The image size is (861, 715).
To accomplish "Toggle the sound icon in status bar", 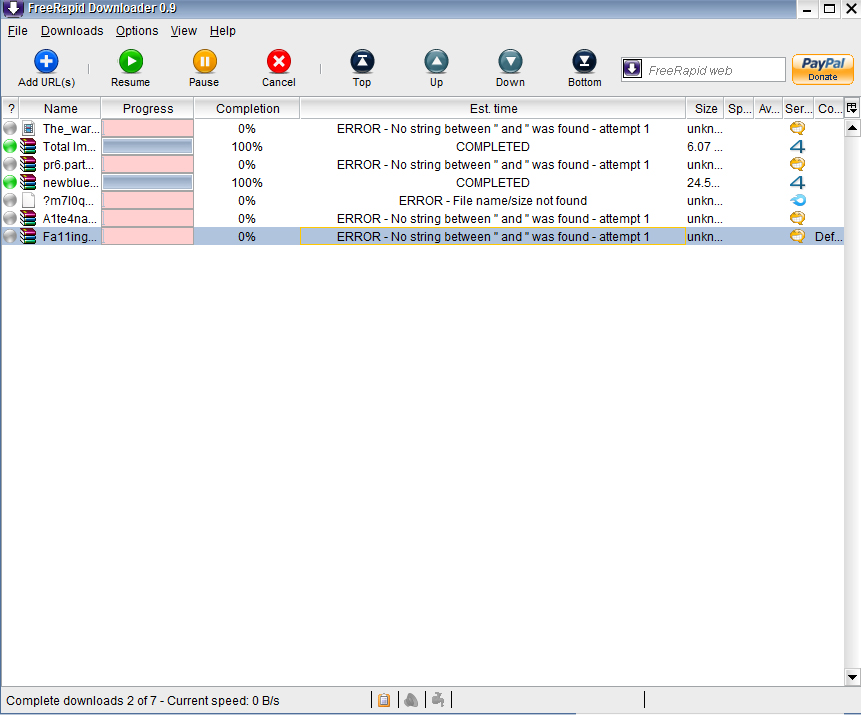I will [x=410, y=700].
